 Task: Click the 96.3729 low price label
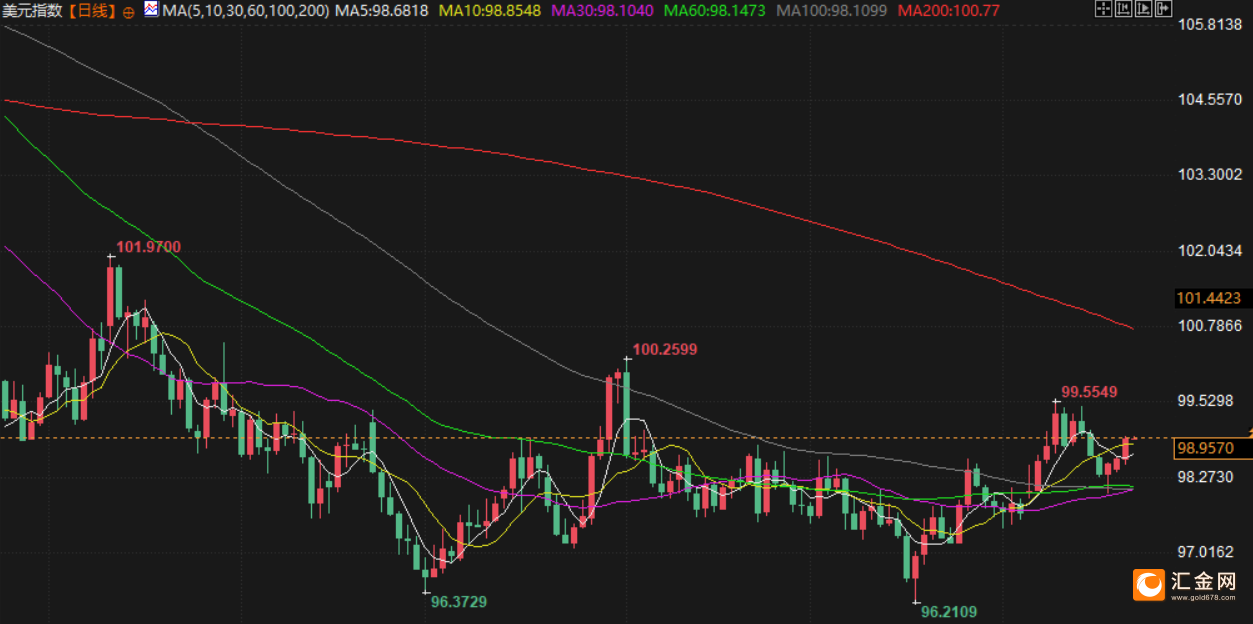coord(459,602)
